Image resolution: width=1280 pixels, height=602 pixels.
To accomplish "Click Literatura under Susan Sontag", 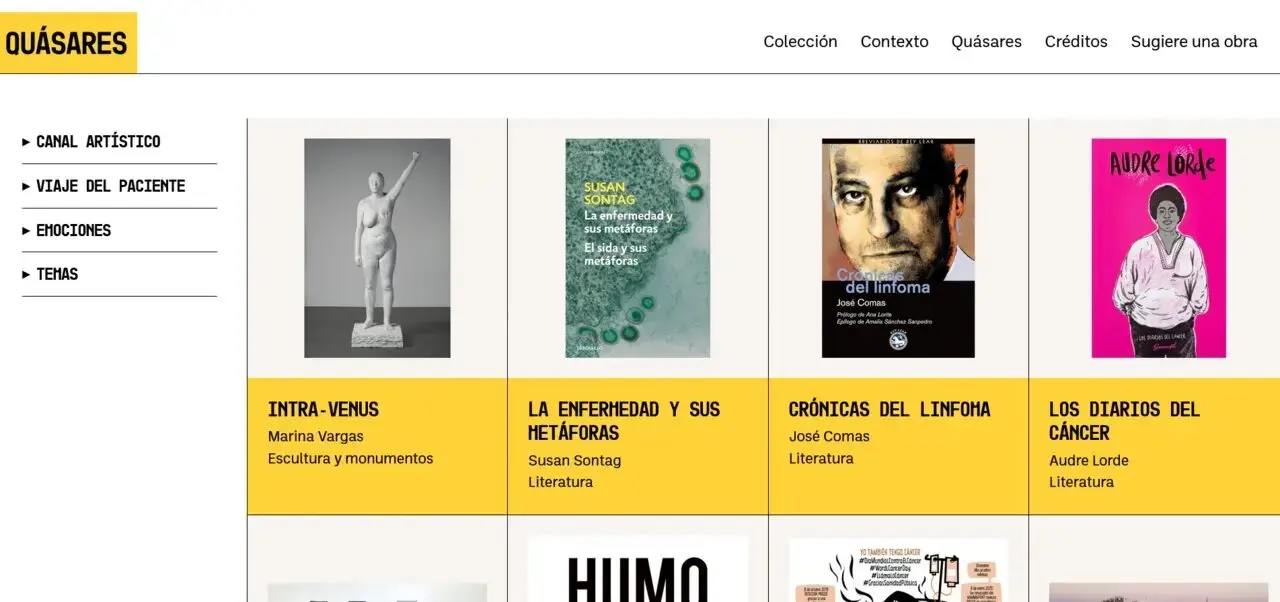I will coord(560,482).
